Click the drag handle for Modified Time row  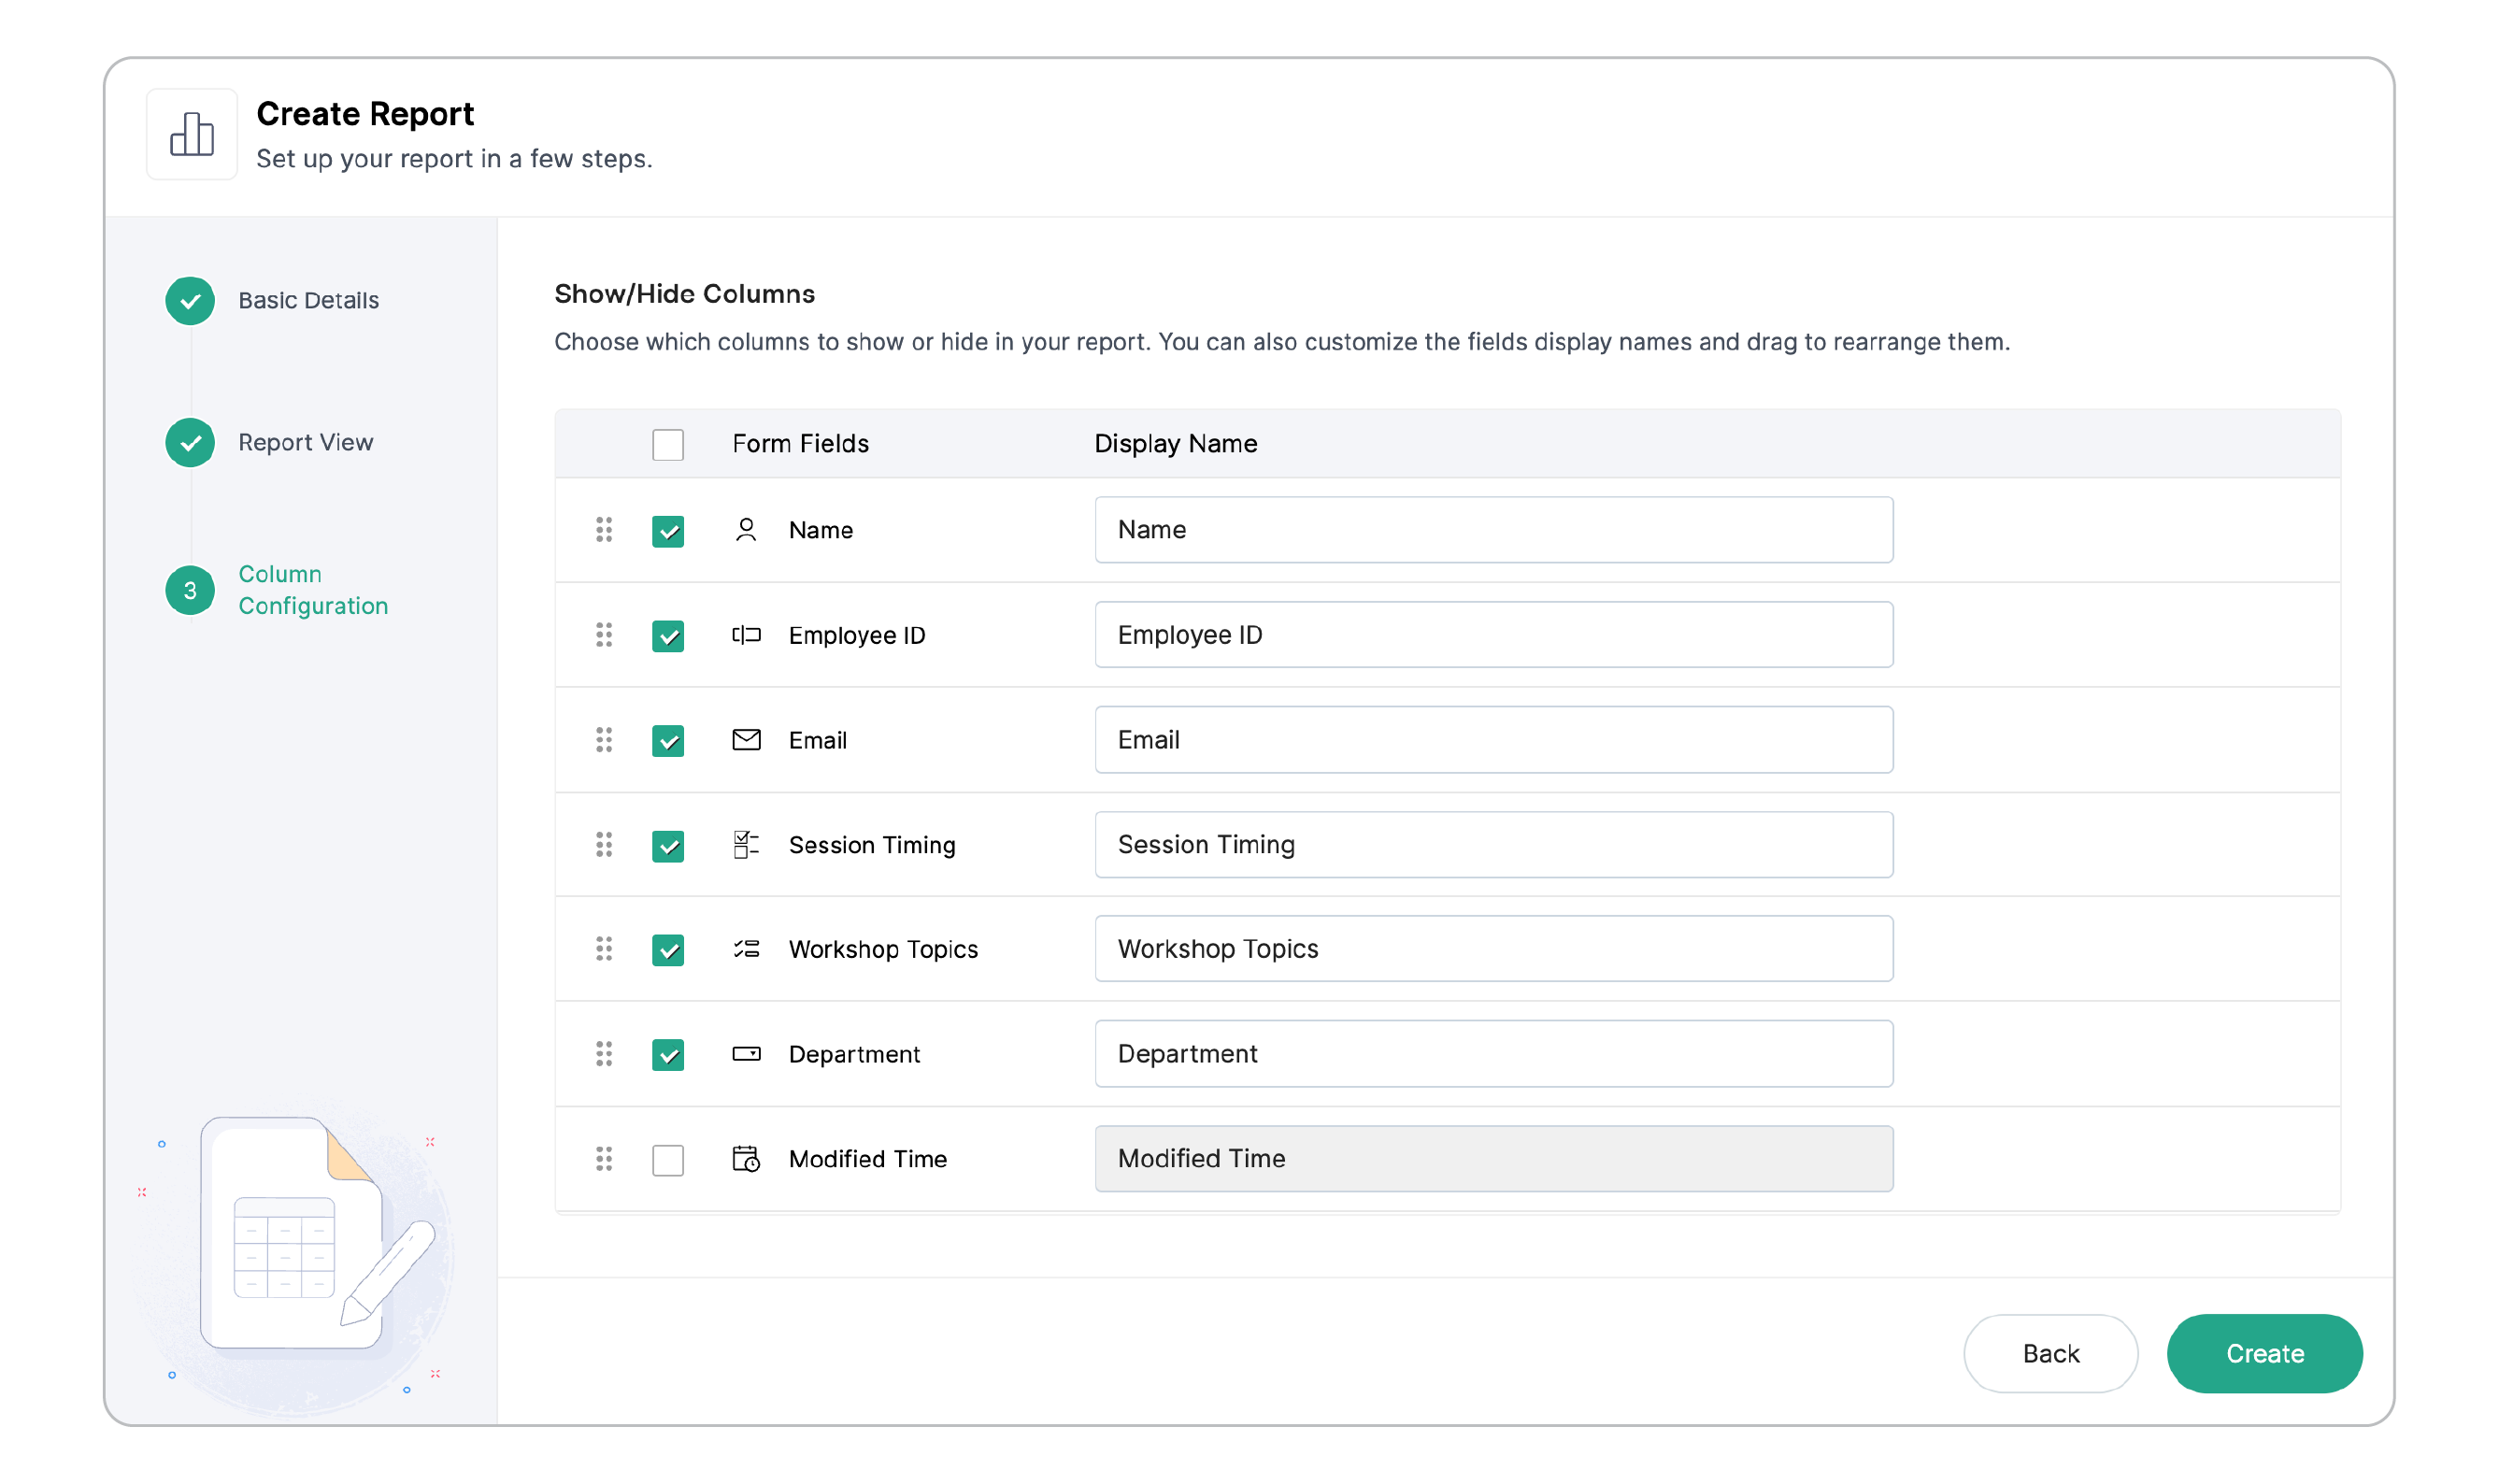point(604,1159)
